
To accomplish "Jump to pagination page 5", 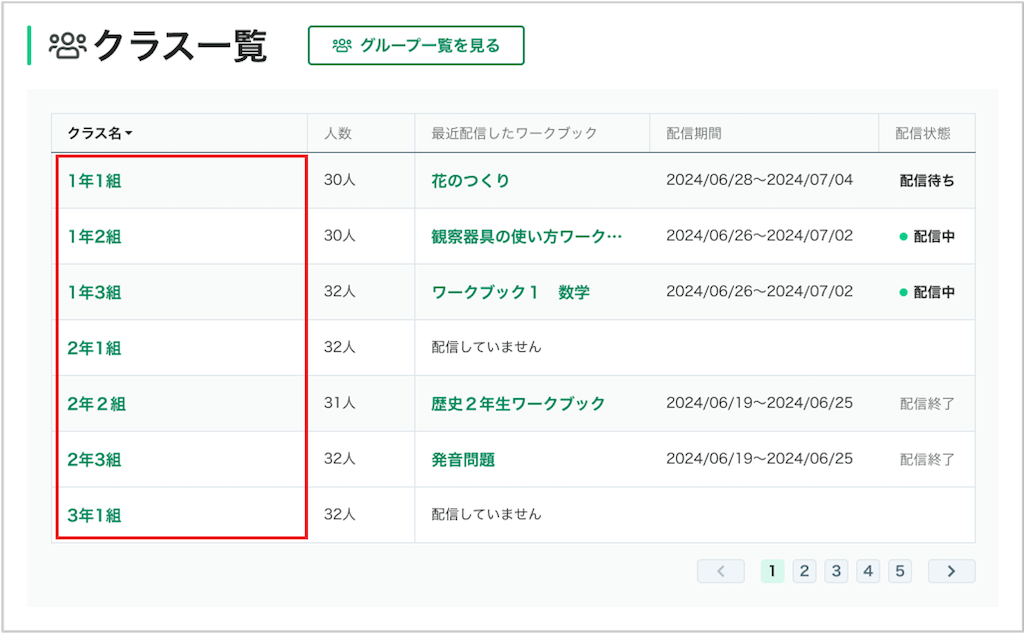I will click(900, 571).
